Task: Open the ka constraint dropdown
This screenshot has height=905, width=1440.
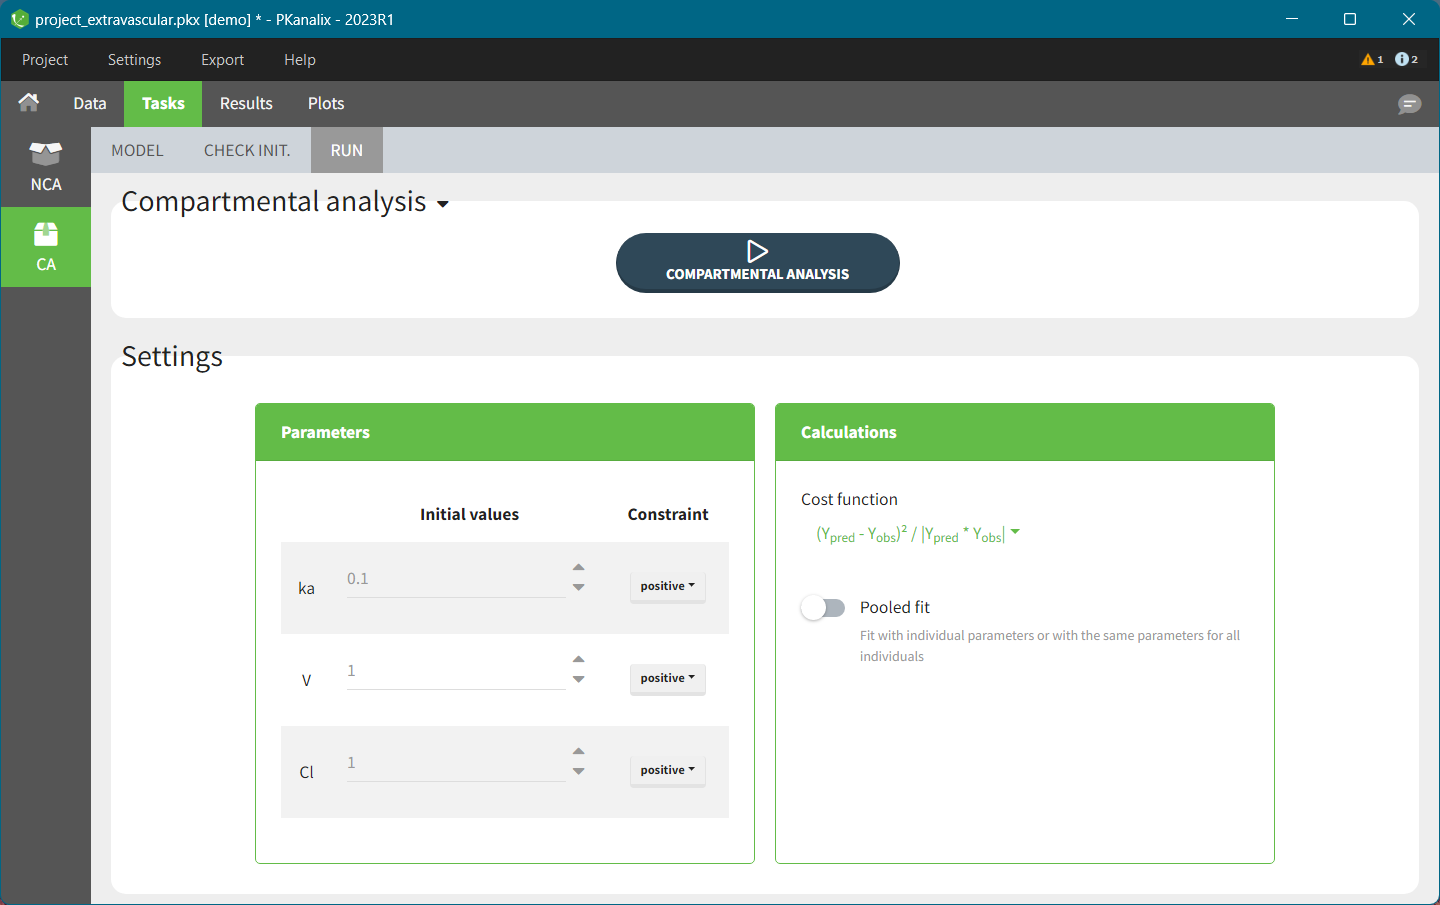Action: (x=667, y=587)
